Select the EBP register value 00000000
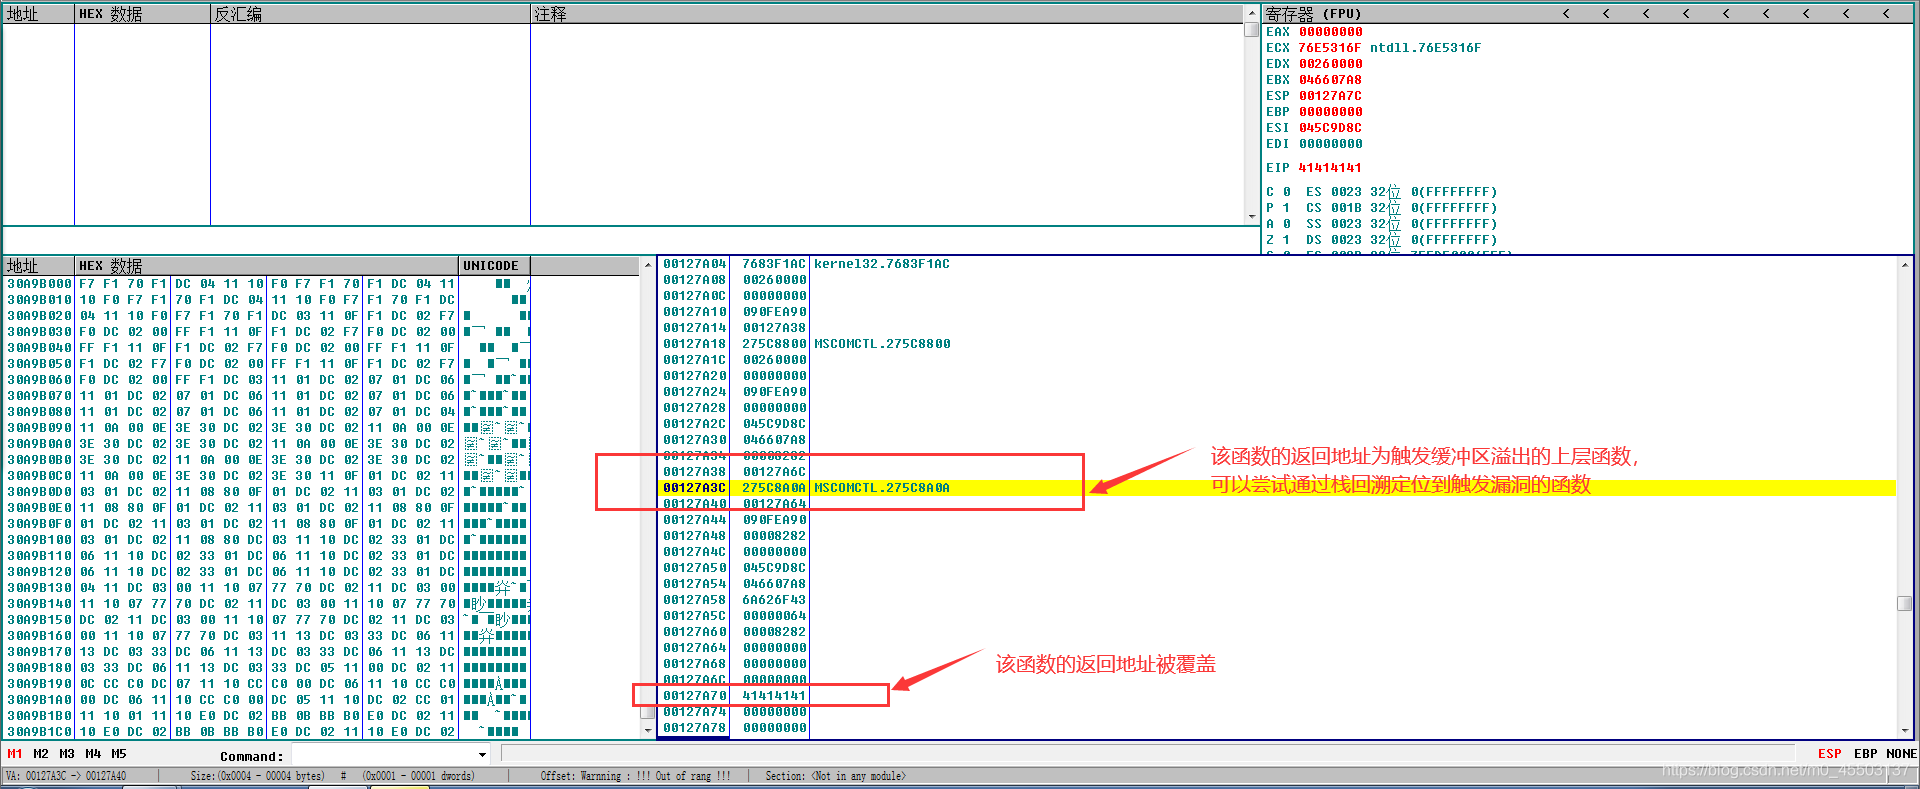 point(1330,112)
